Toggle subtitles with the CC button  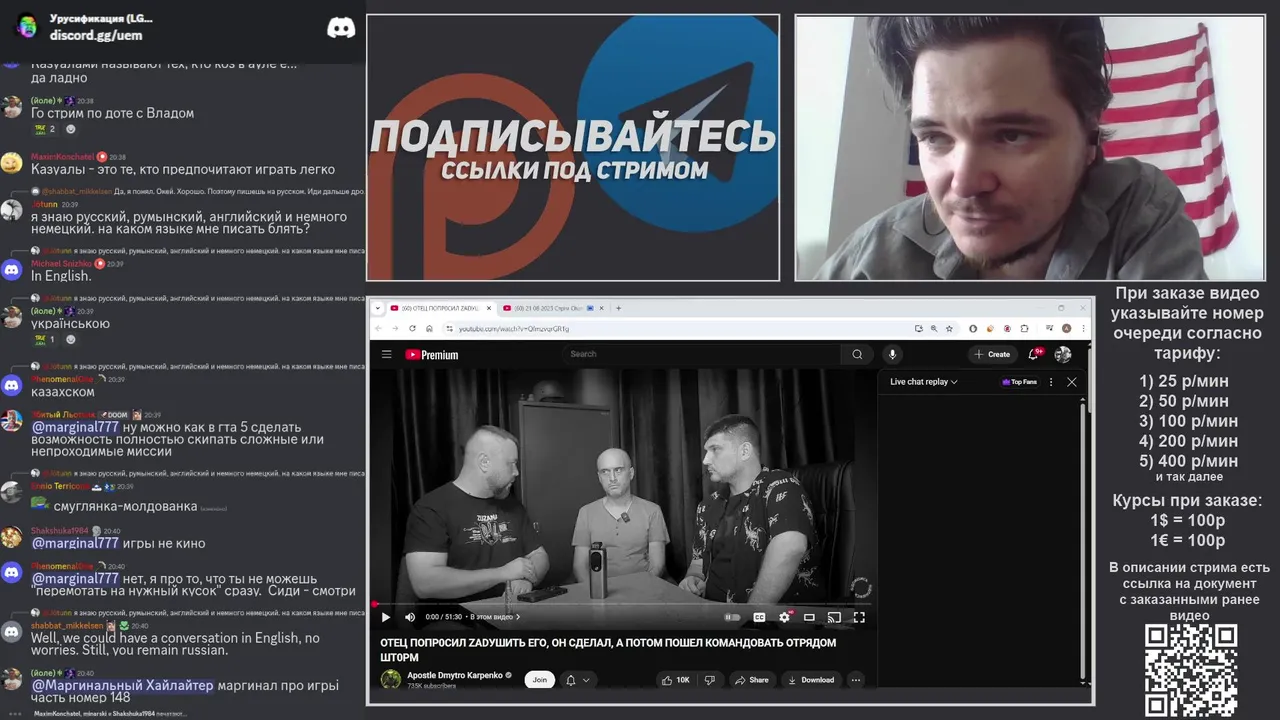point(759,617)
